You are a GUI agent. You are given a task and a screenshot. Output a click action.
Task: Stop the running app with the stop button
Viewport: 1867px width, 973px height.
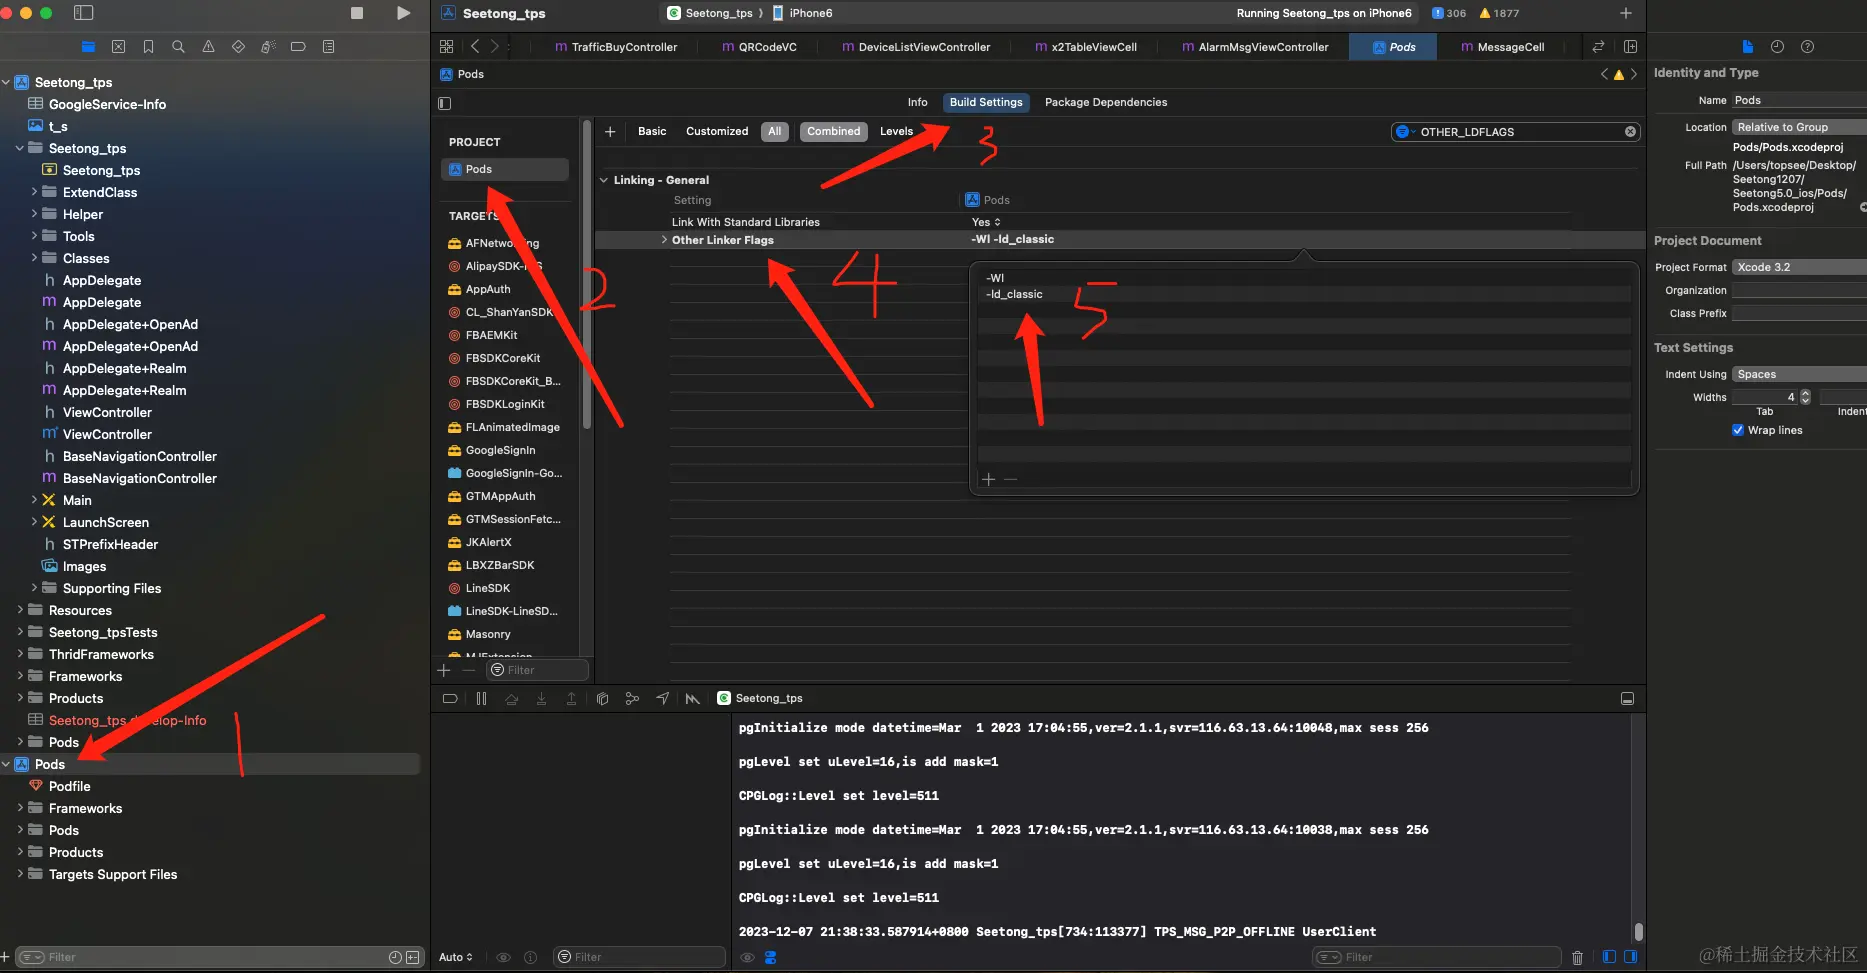point(357,13)
